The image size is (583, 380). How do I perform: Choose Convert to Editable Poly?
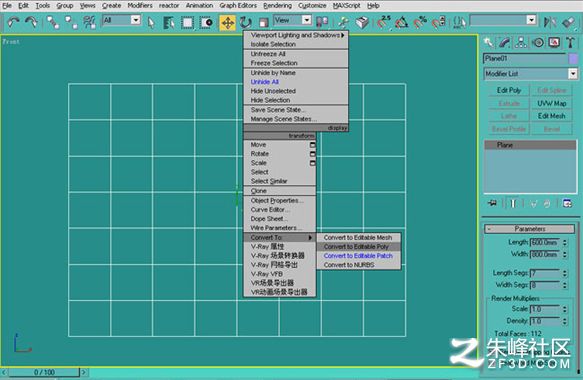click(358, 247)
